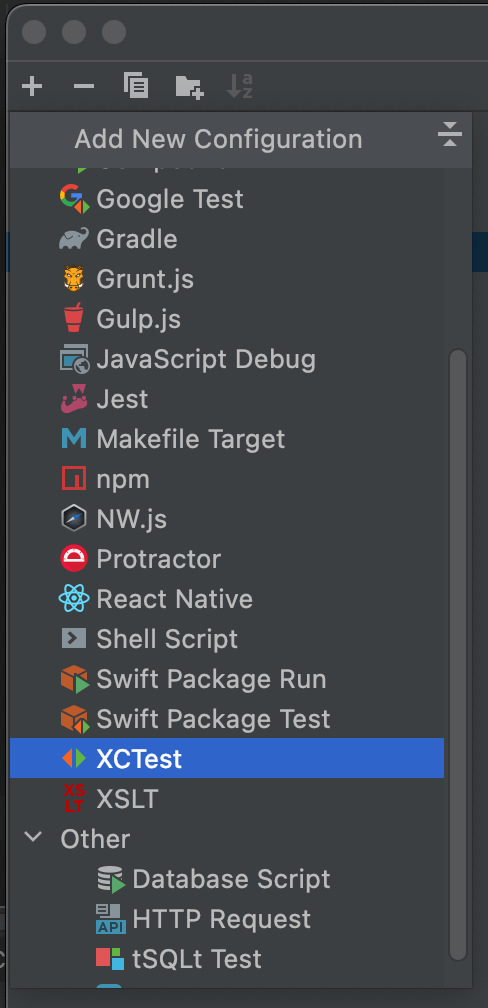Screen dimensions: 488x1008
Task: Click the Database Script label
Action: click(231, 879)
